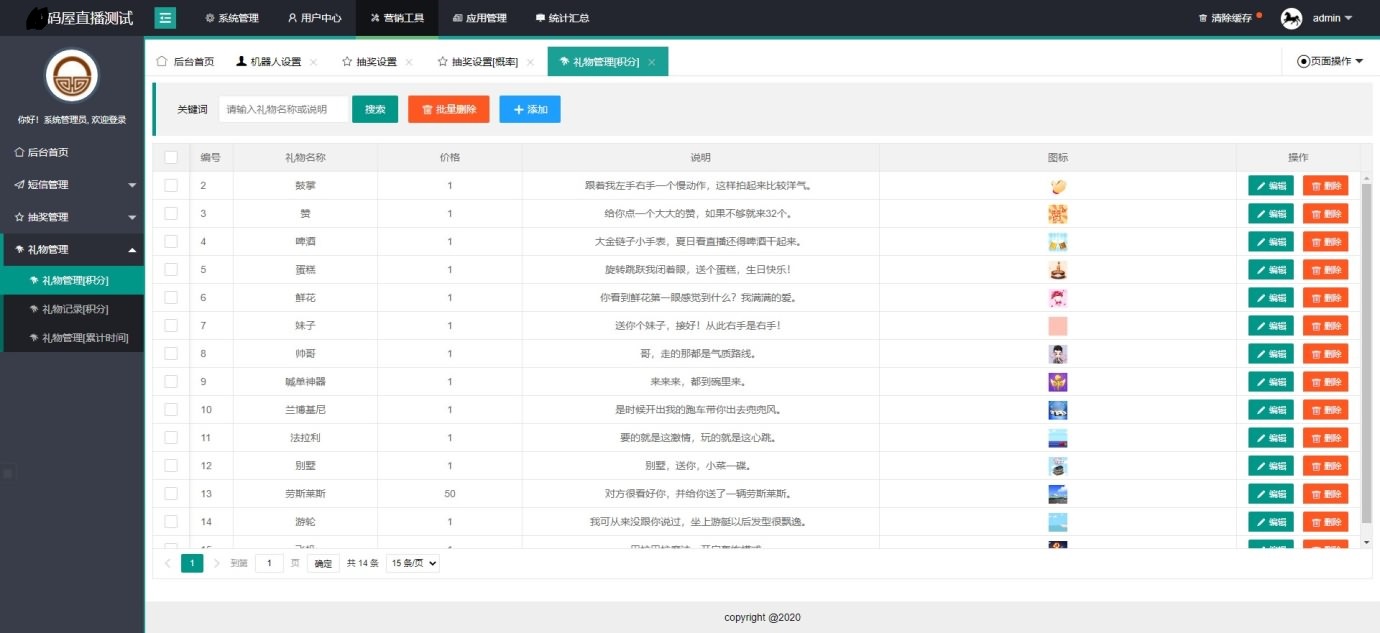
Task: Select 礼物管理[累计时间] in sidebar
Action: (x=72, y=338)
